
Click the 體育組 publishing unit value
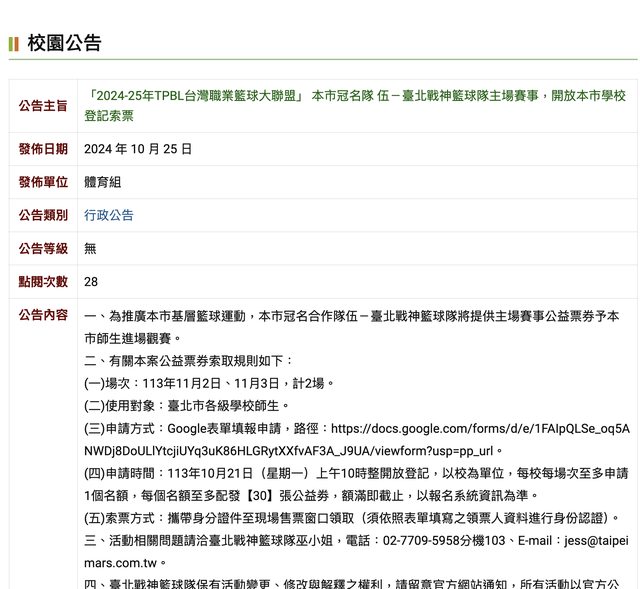pyautogui.click(x=103, y=182)
